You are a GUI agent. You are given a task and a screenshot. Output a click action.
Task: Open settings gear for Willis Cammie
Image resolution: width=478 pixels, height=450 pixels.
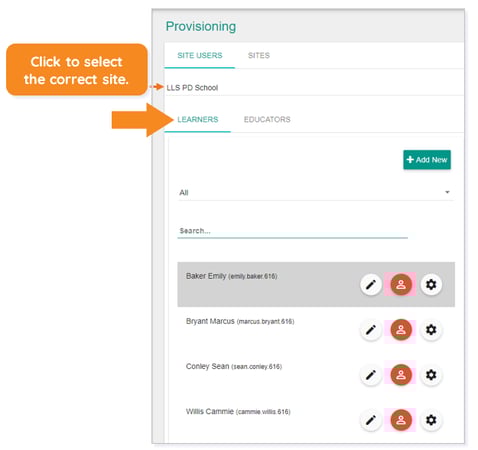[x=431, y=420]
